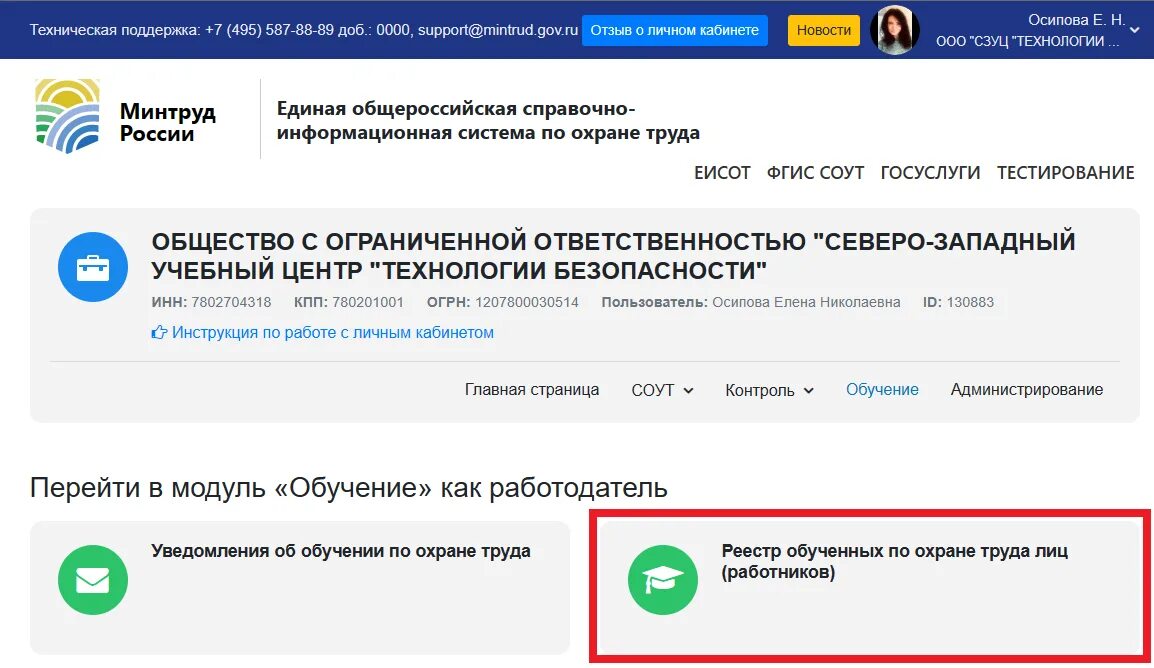This screenshot has height=668, width=1154.
Task: Click the heading Перейти в модуль «Обучение» как работодатель
Action: click(349, 487)
